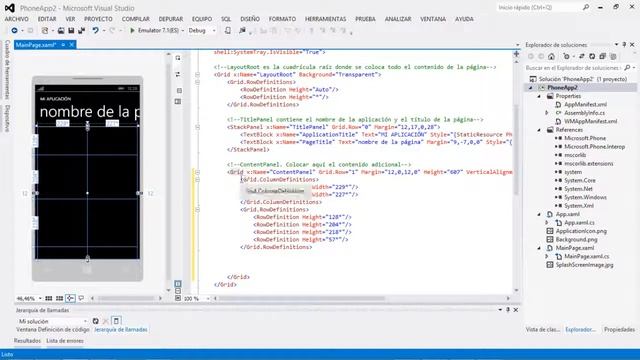Click the New Project toolbar icon
This screenshot has height=360, width=640.
click(x=45, y=31)
